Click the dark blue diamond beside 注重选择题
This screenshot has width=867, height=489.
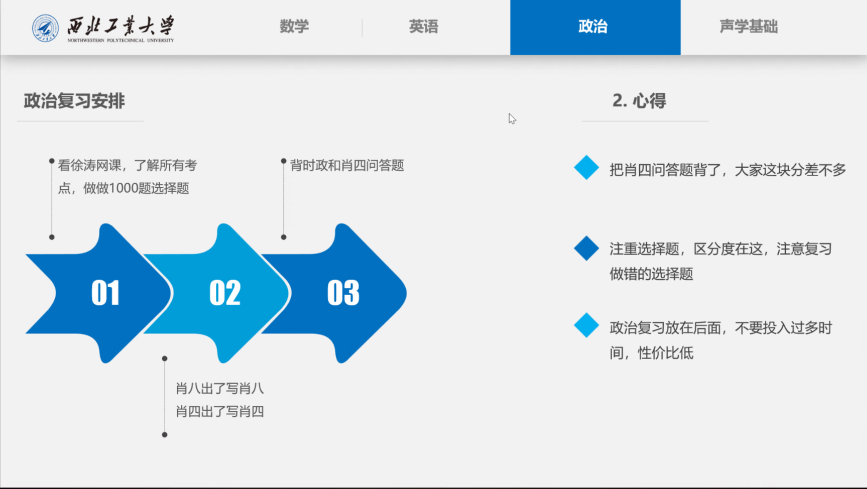pyautogui.click(x=586, y=248)
